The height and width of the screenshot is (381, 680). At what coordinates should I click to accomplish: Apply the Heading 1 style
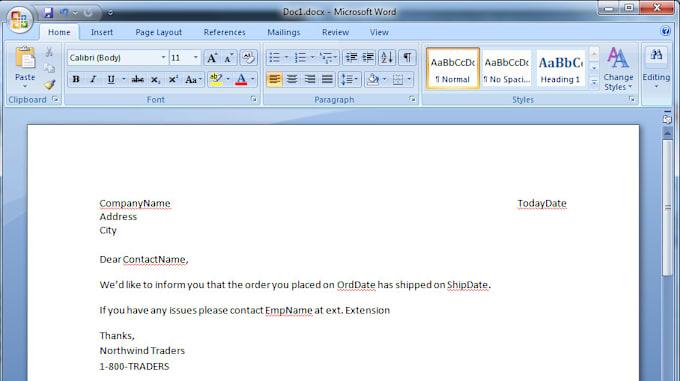(560, 68)
